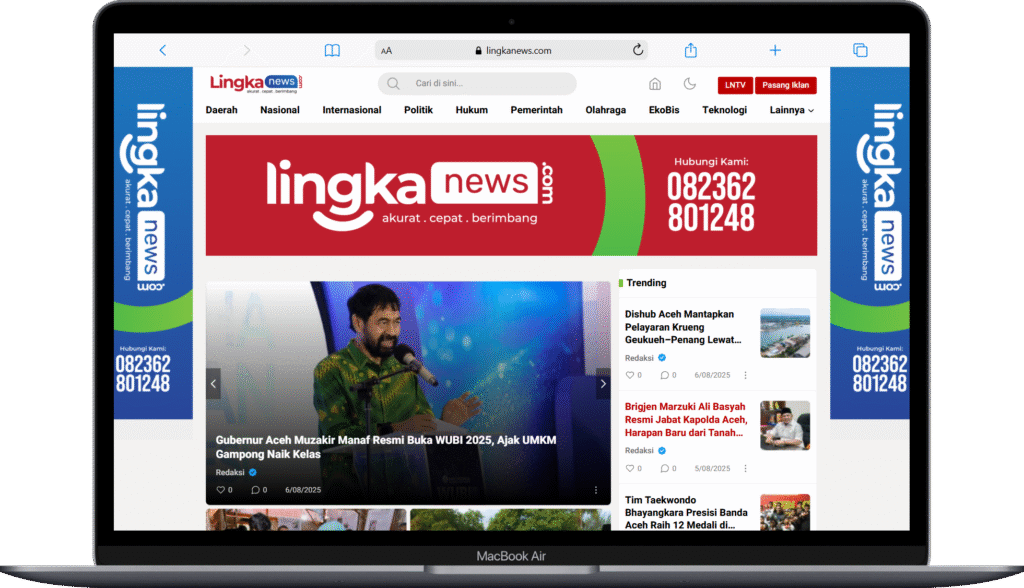The height and width of the screenshot is (588, 1024).
Task: Click the home icon in site header
Action: coord(655,84)
